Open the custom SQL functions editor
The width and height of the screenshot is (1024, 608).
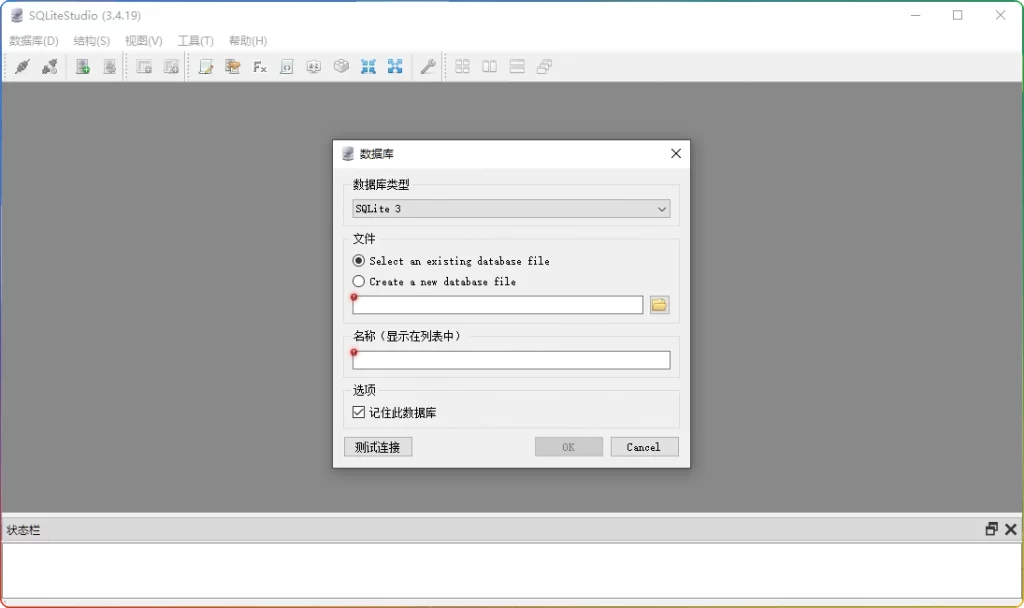click(x=259, y=66)
